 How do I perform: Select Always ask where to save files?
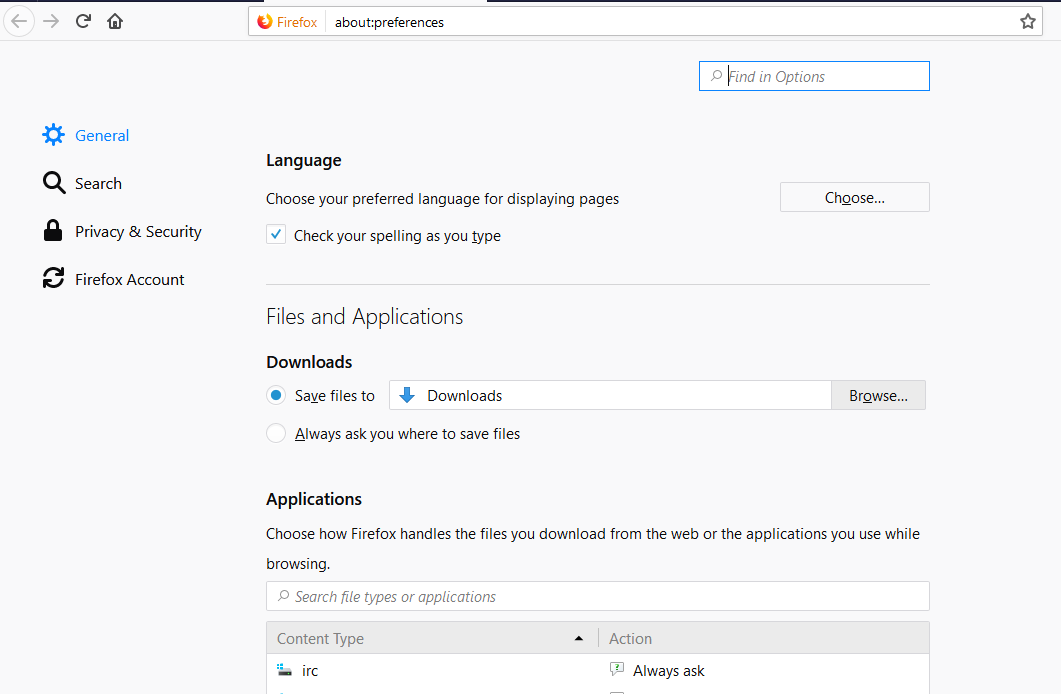pos(275,433)
